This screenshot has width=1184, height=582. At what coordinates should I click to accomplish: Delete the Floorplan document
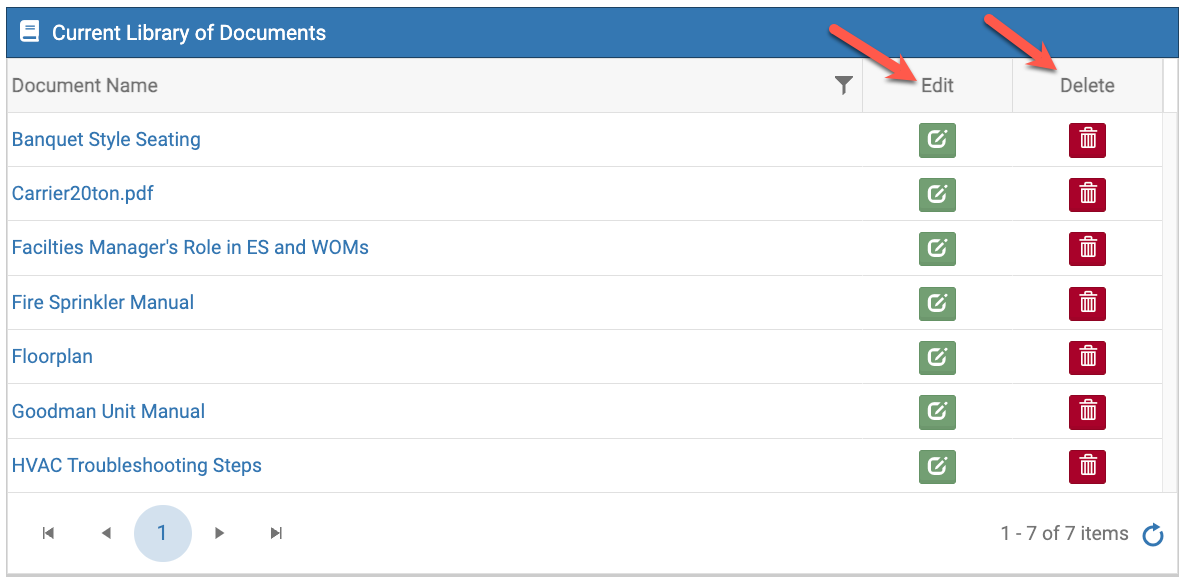1088,357
